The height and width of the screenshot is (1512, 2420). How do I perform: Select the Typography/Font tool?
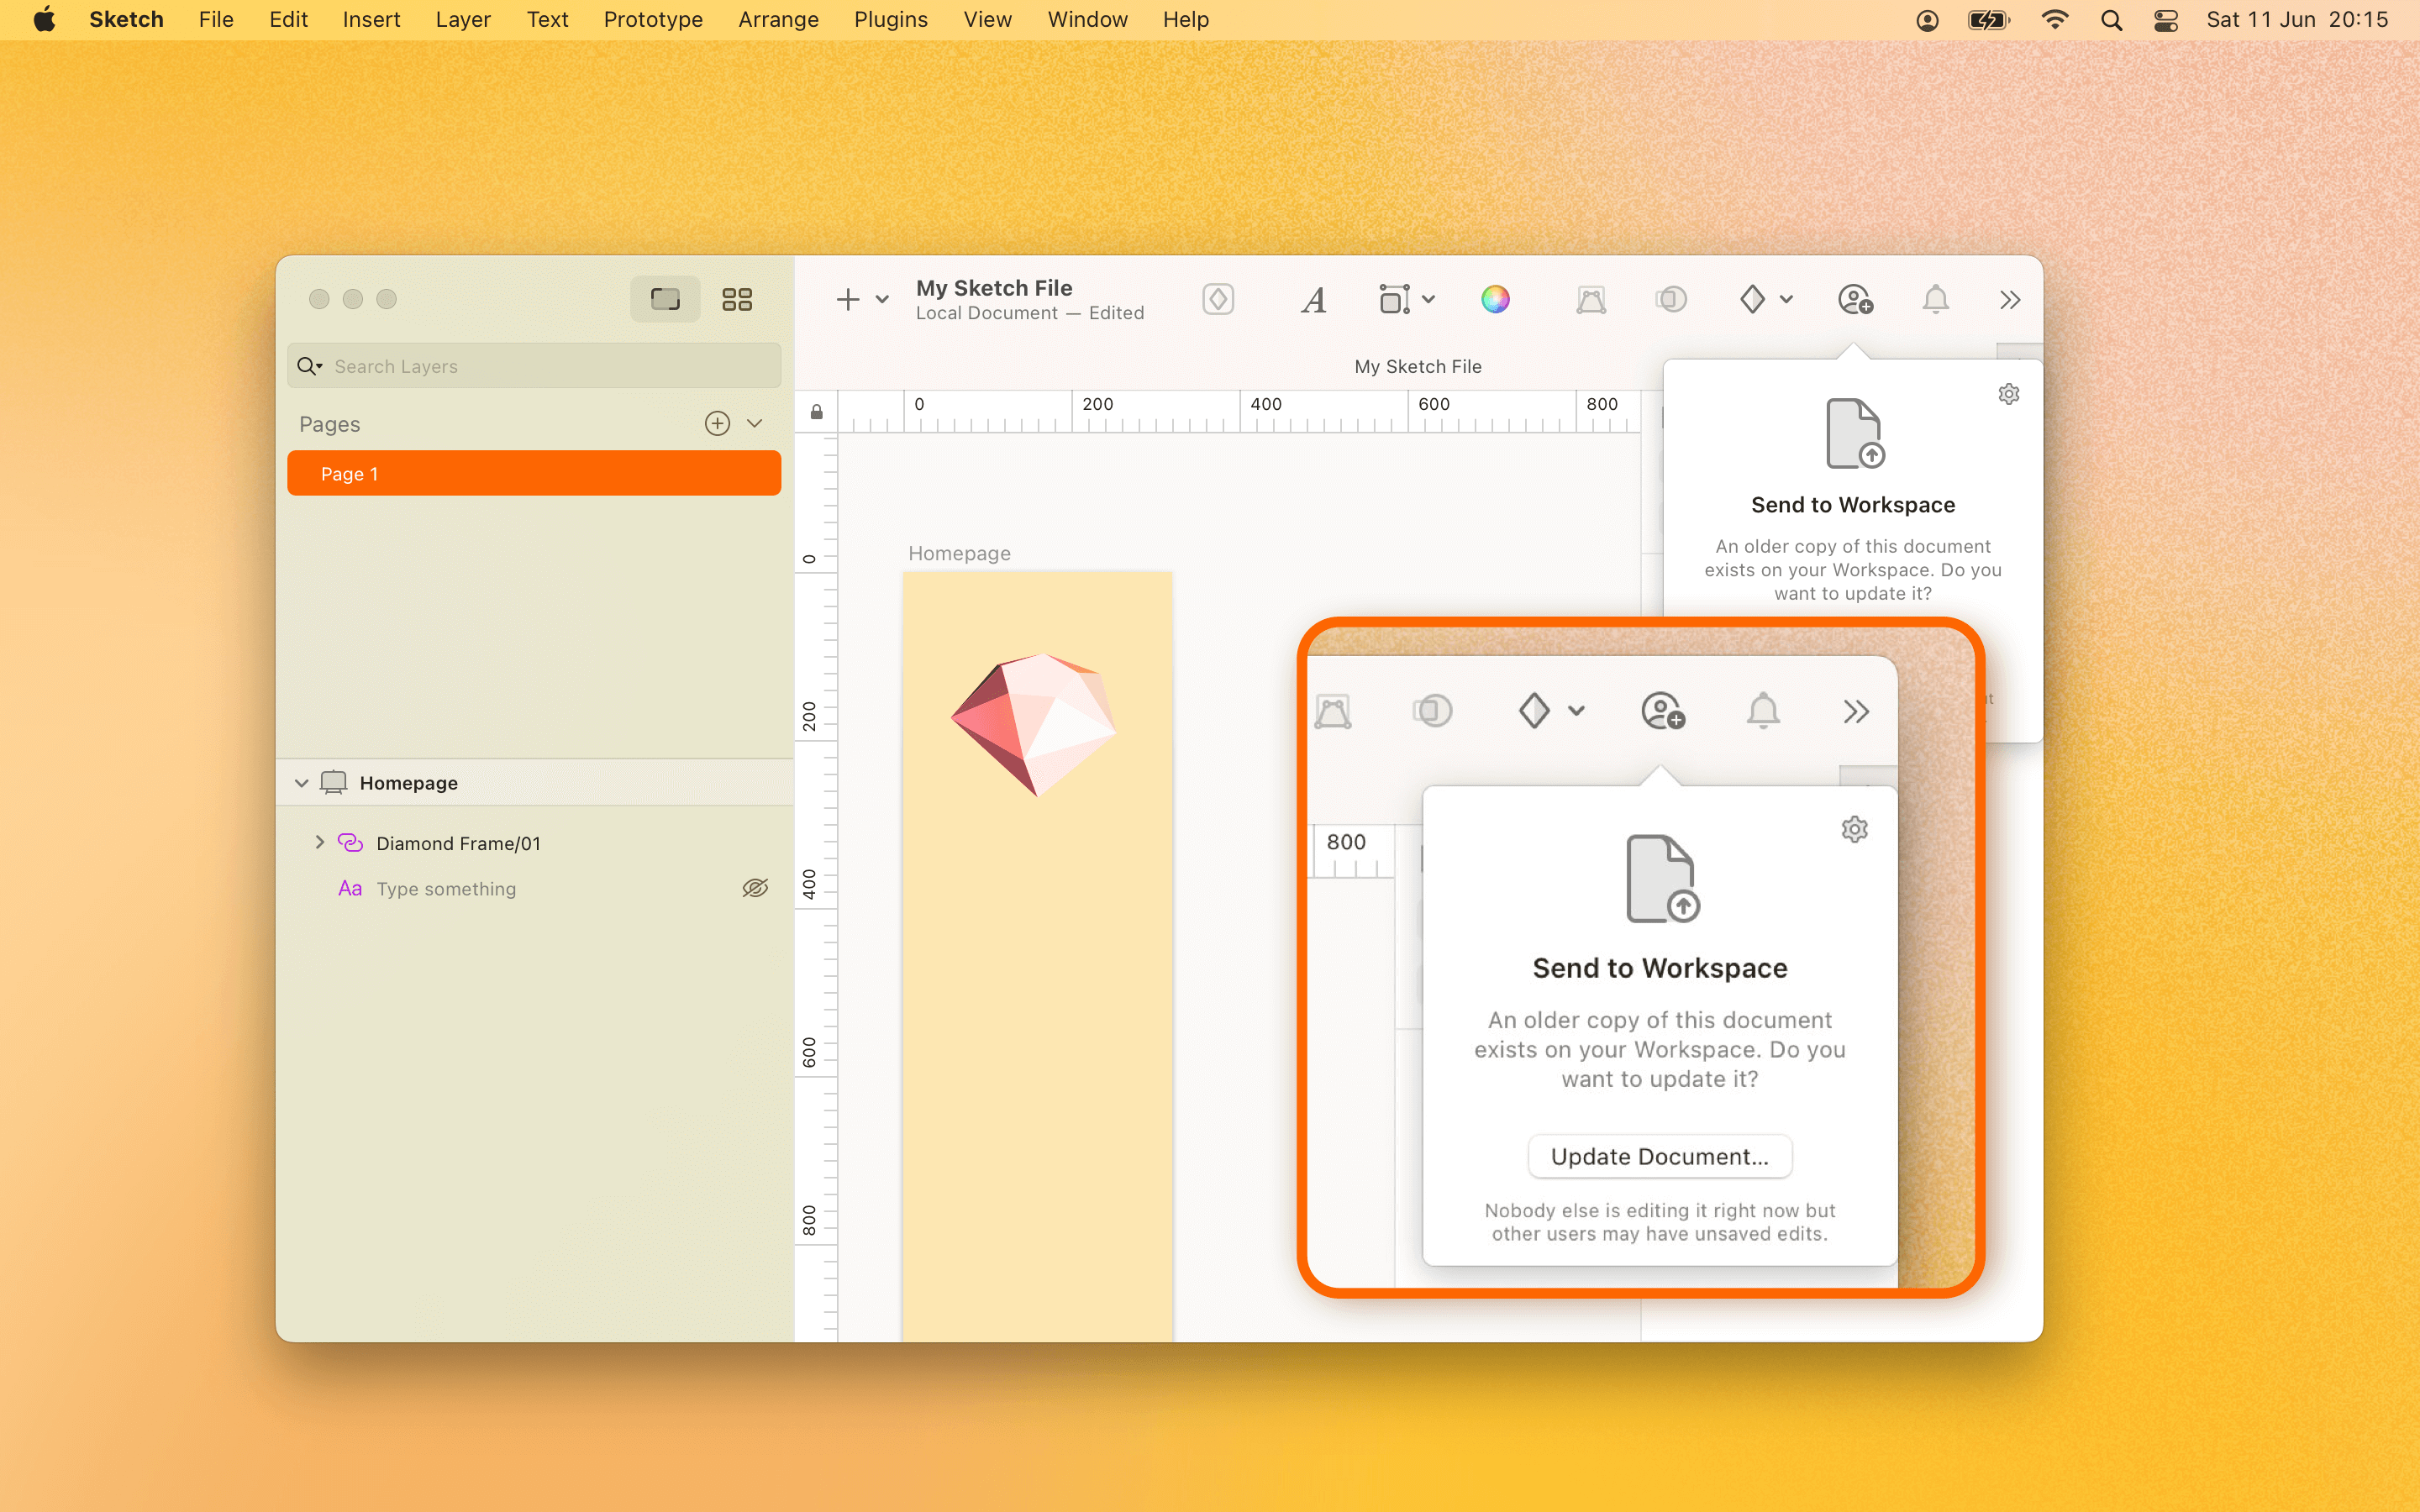[1313, 300]
